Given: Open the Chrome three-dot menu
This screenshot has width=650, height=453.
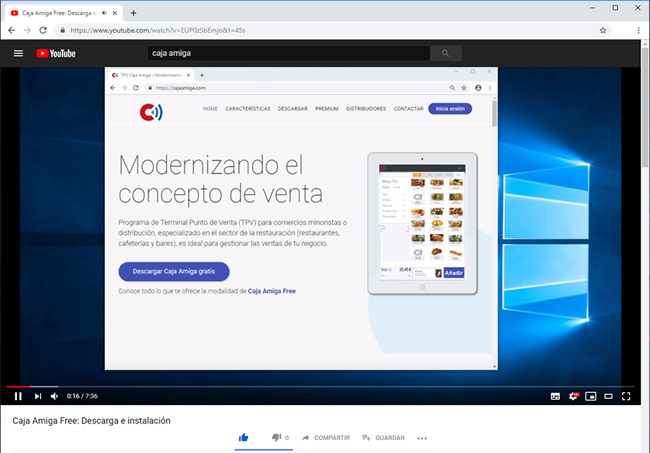Looking at the screenshot, I should [638, 30].
